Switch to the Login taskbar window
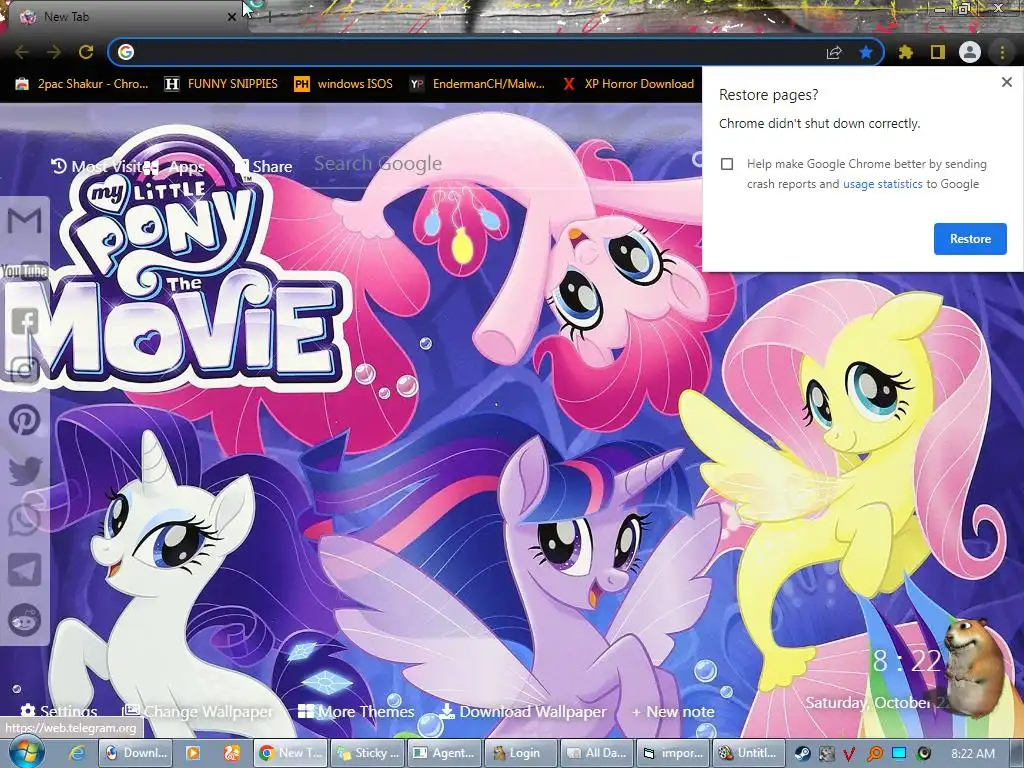1024x768 pixels. 520,753
